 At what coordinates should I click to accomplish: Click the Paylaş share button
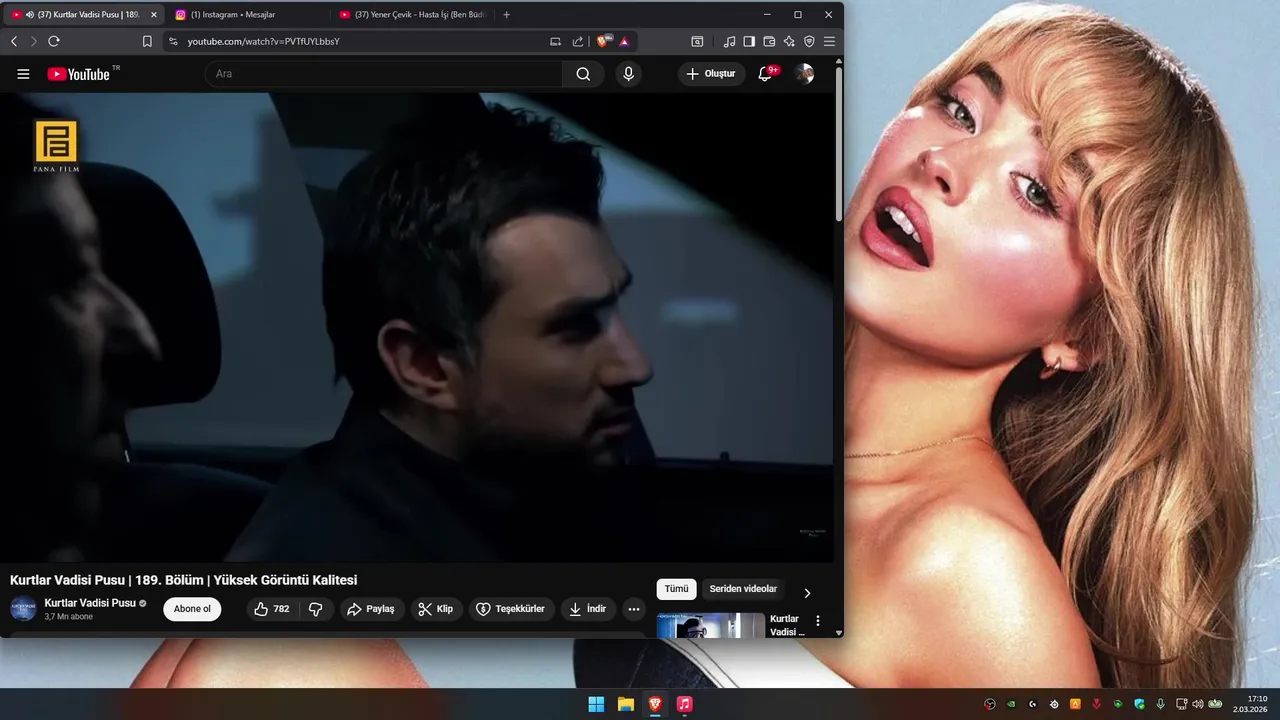pyautogui.click(x=371, y=609)
